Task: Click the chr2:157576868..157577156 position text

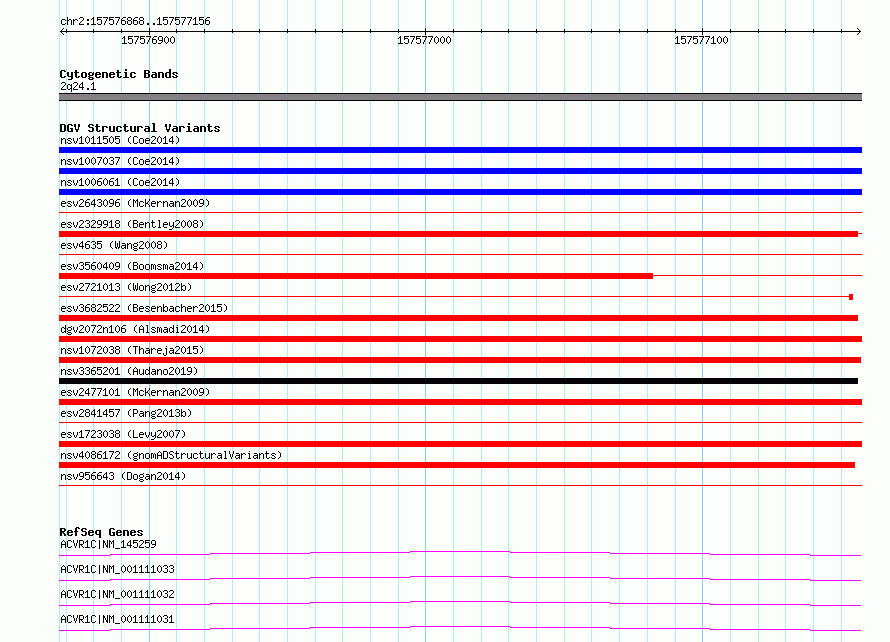Action: tap(135, 22)
